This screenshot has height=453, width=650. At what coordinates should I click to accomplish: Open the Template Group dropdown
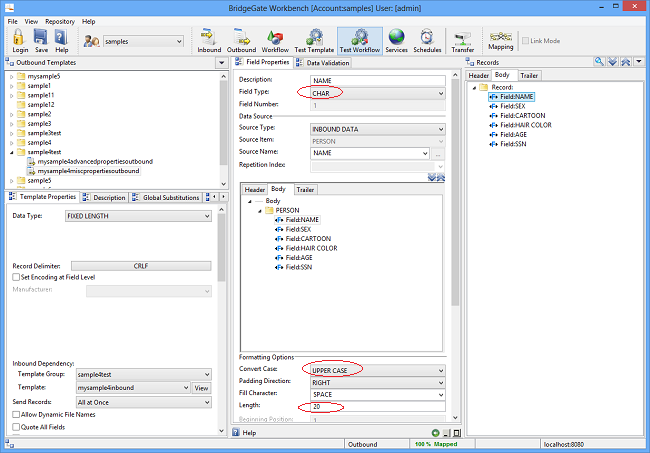click(x=143, y=374)
